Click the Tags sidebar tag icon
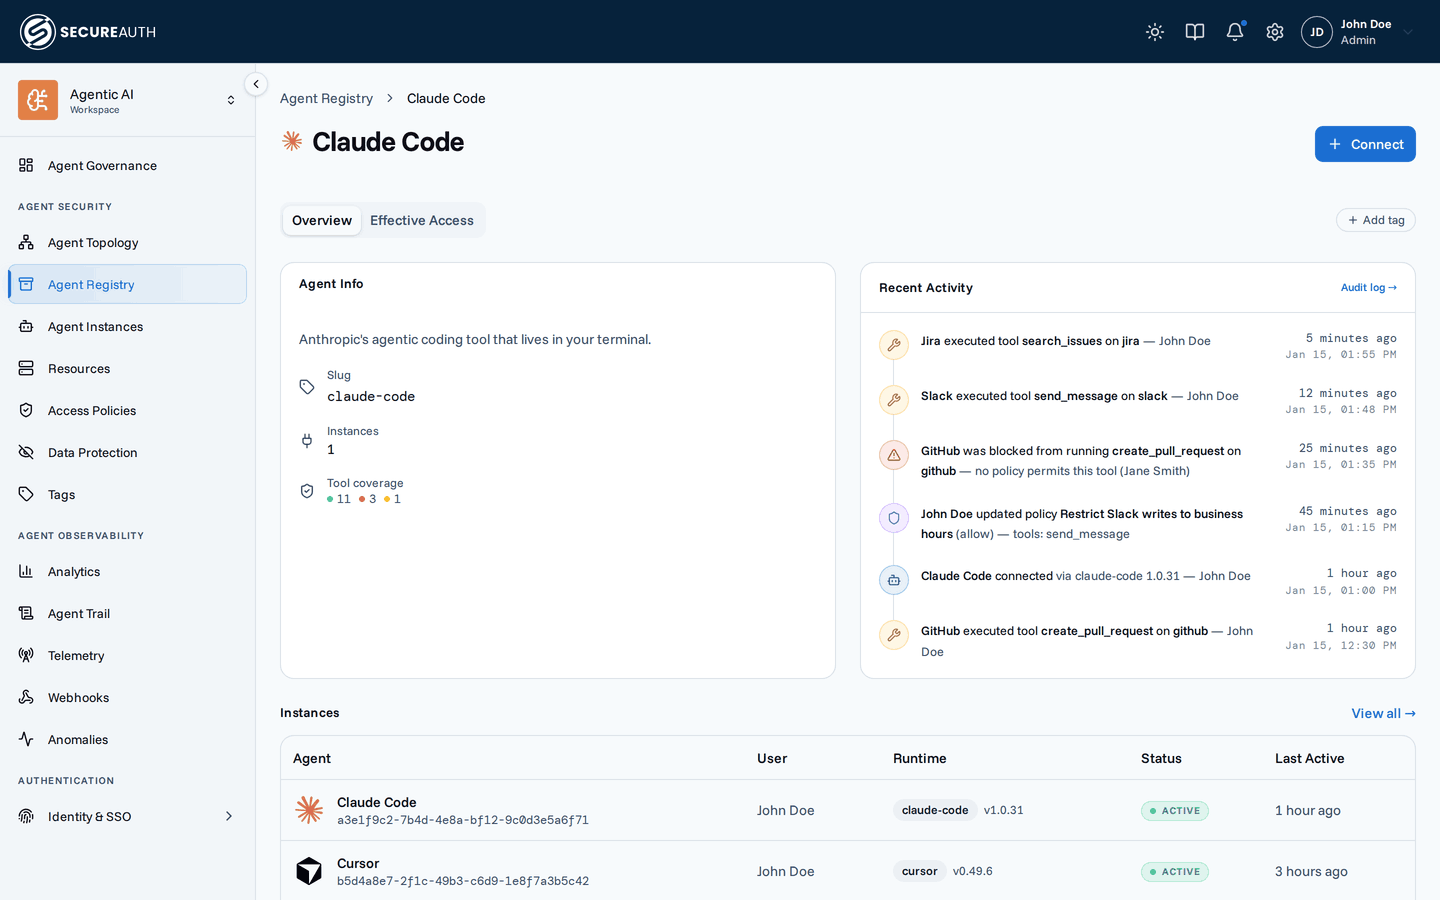 point(26,495)
